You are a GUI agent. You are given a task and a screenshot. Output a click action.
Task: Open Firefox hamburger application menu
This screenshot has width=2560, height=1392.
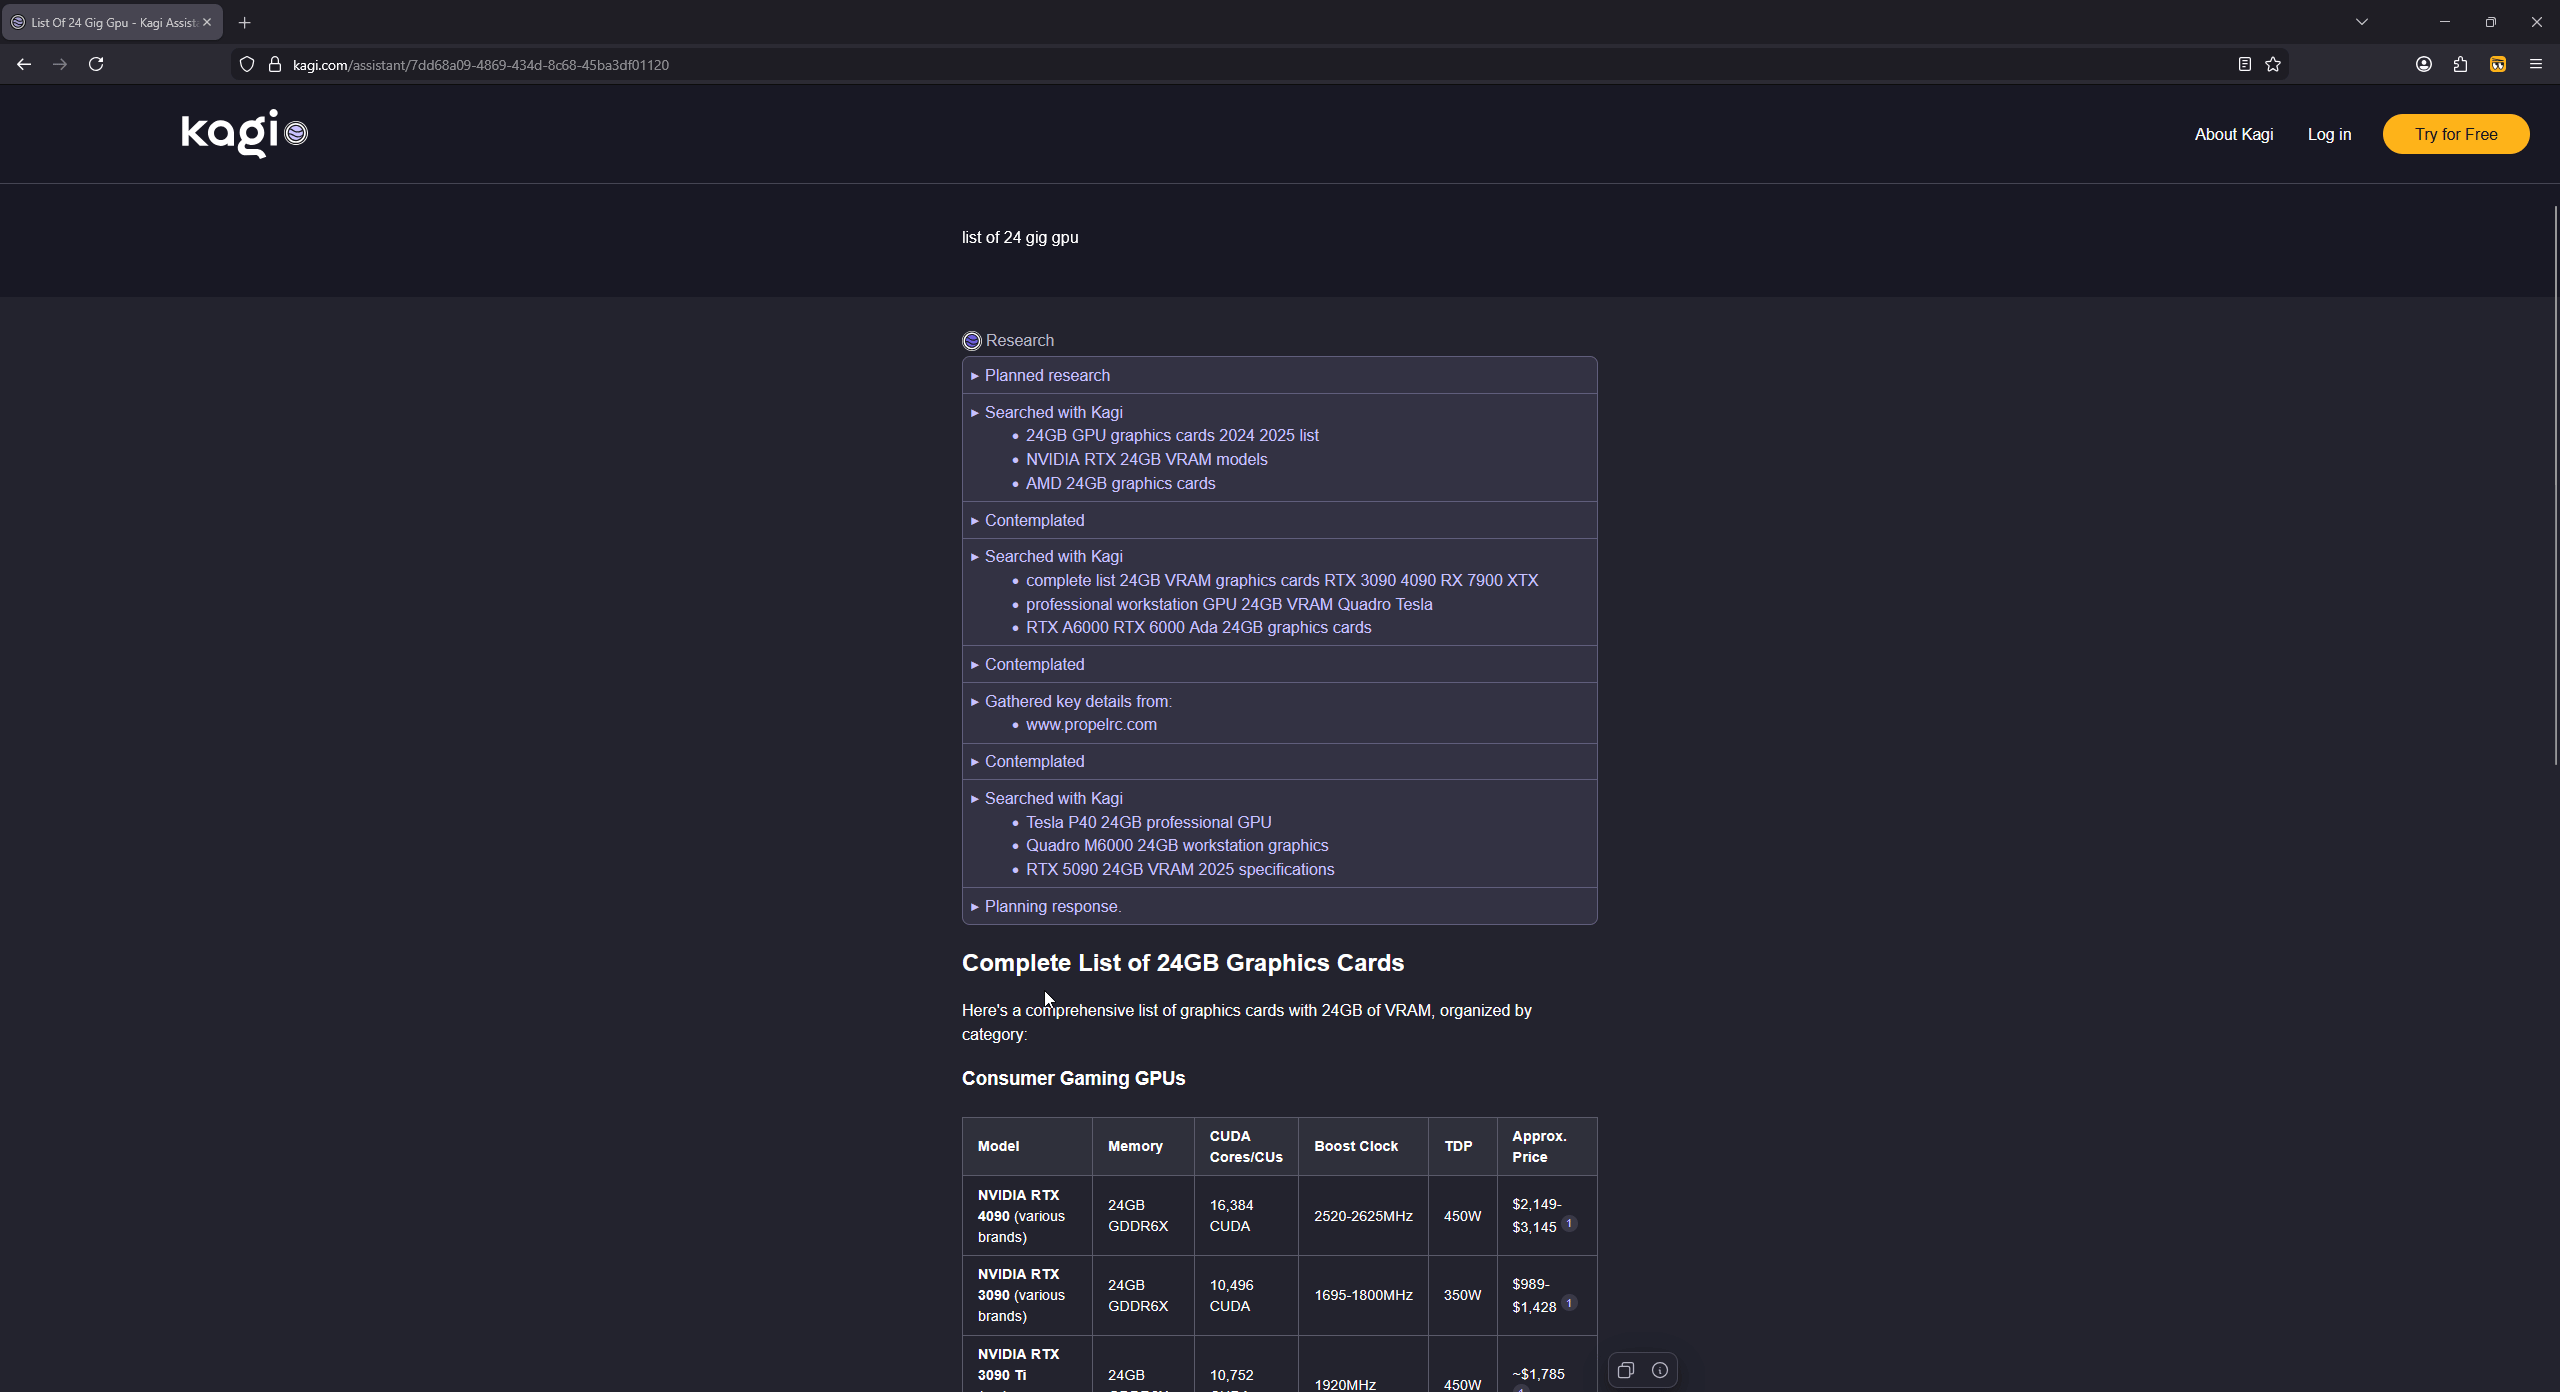(2535, 64)
